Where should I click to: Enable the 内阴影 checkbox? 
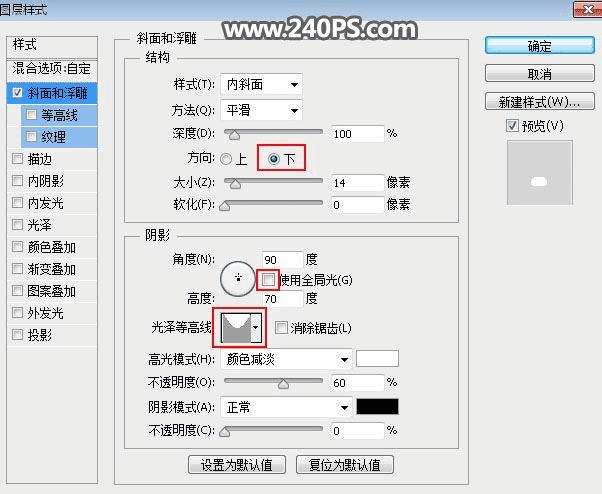(17, 180)
